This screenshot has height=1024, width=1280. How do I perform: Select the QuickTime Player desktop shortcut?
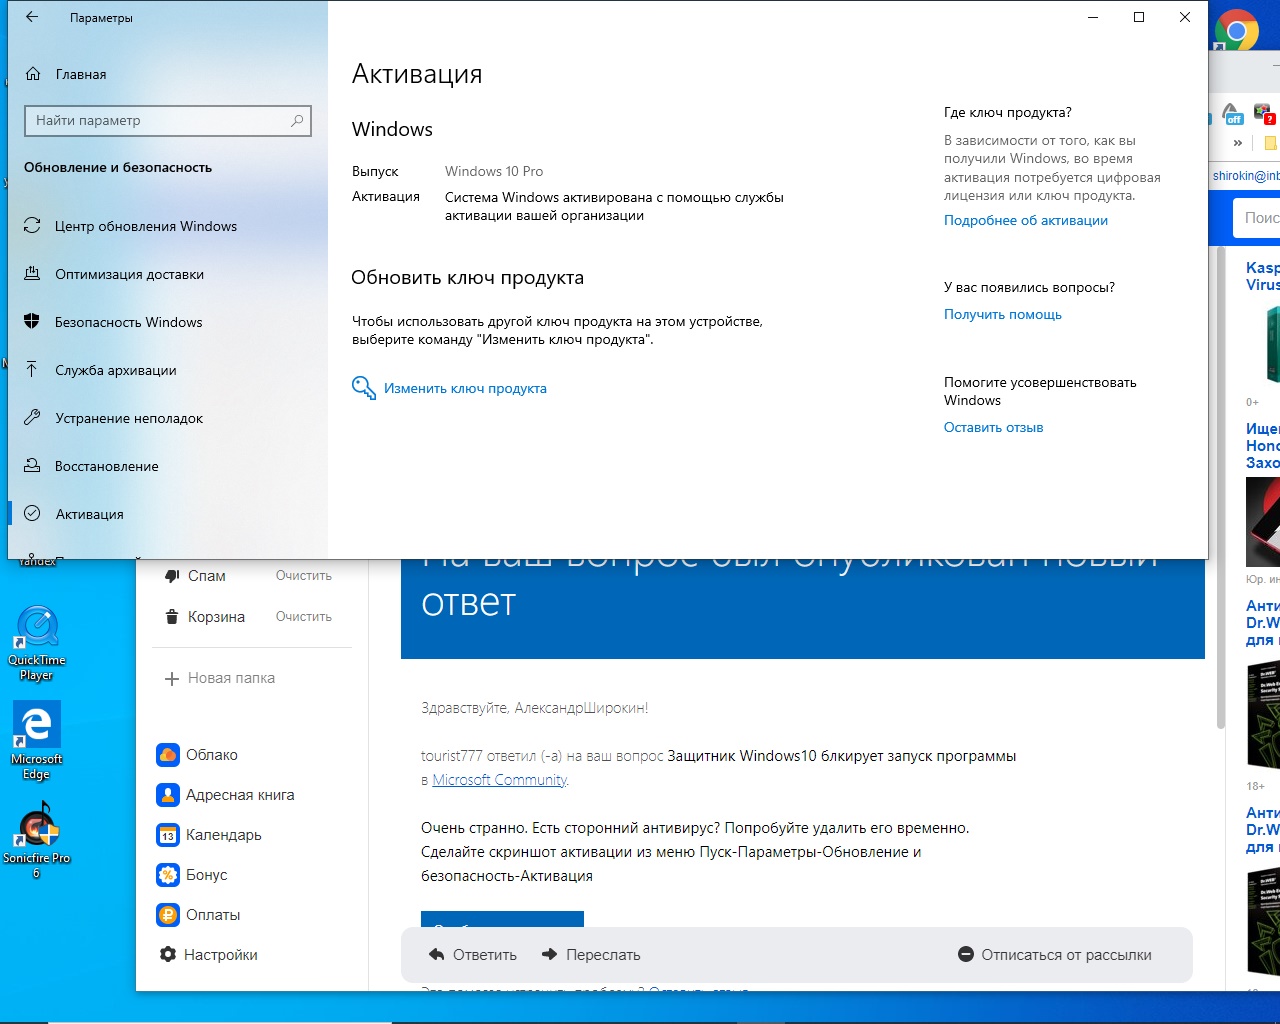[37, 643]
